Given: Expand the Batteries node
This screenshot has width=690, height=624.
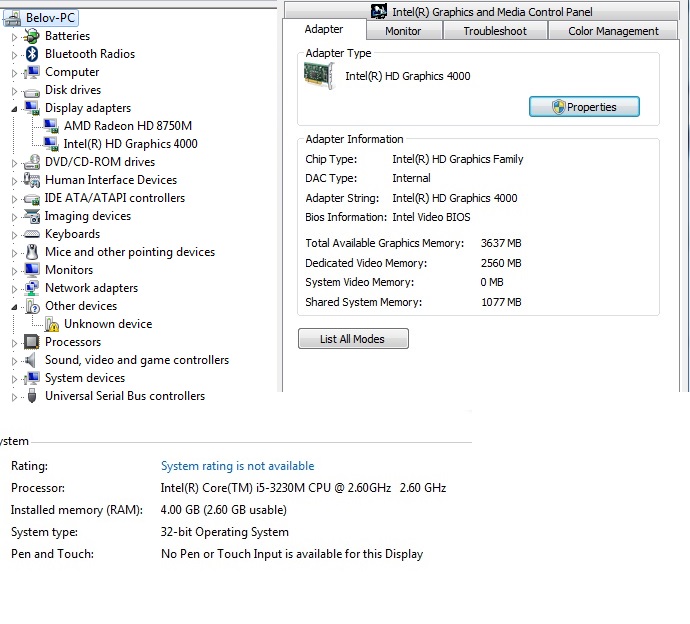Looking at the screenshot, I should point(14,37).
